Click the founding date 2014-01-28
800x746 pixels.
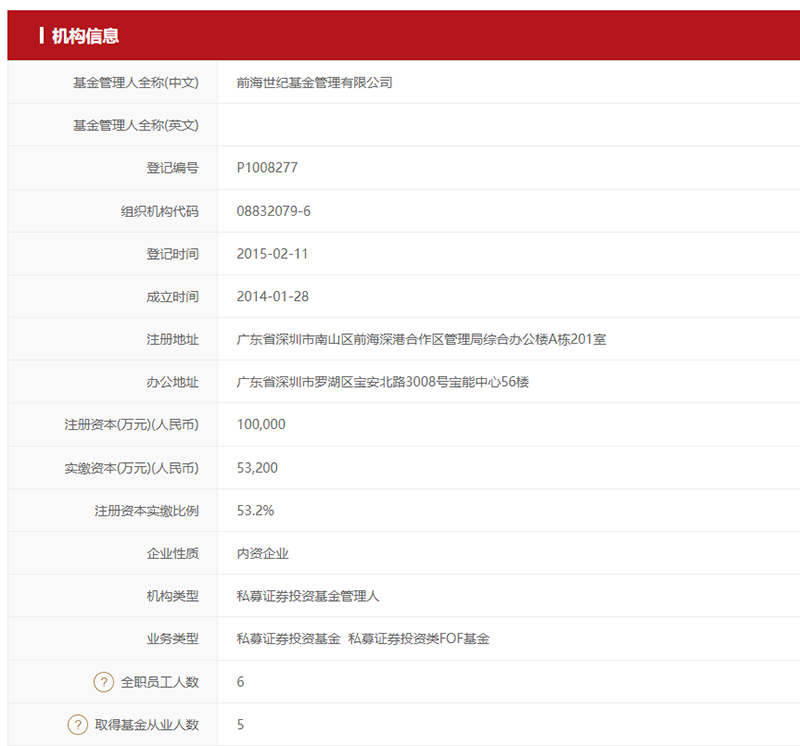(272, 297)
